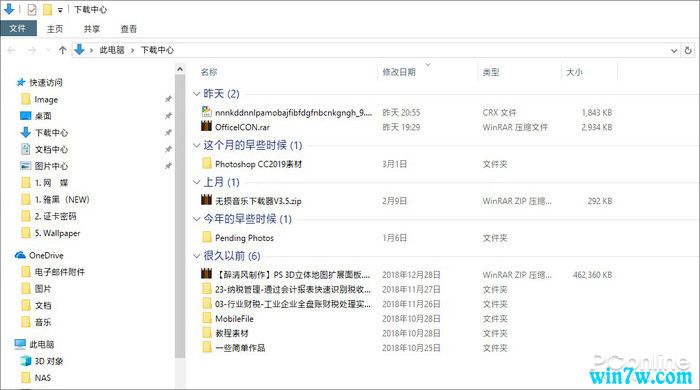Open the 文件 menu tab
Viewport: 700px width, 390px height.
18,29
